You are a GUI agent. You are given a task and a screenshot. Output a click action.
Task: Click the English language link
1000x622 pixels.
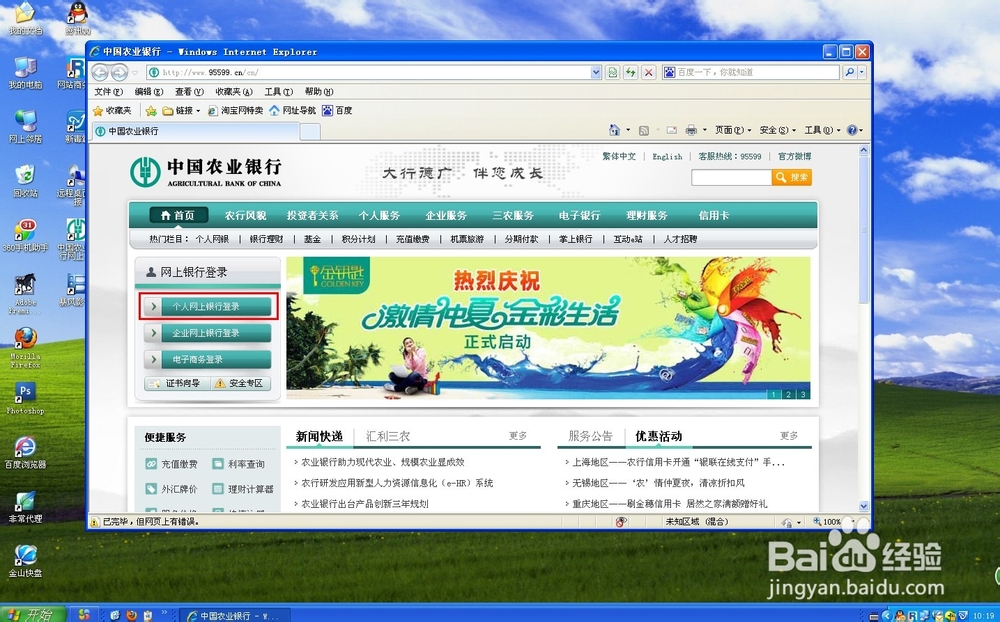pos(667,156)
